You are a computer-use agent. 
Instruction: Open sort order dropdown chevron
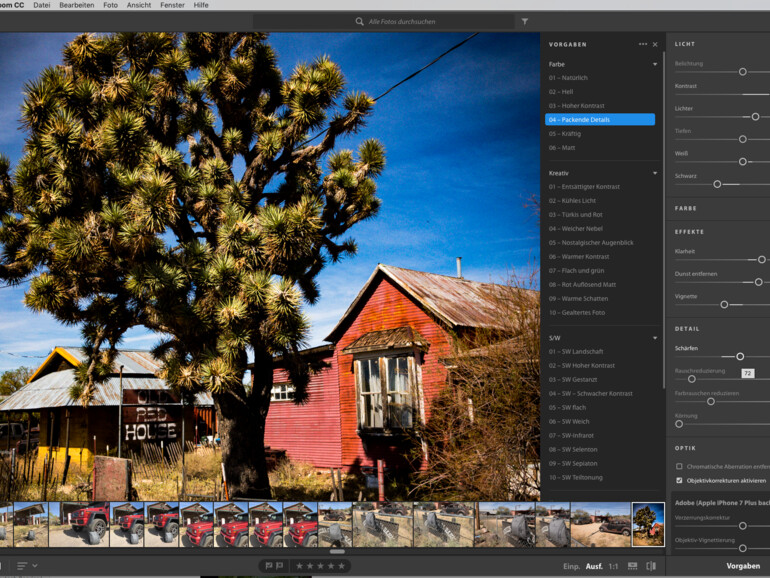35,566
